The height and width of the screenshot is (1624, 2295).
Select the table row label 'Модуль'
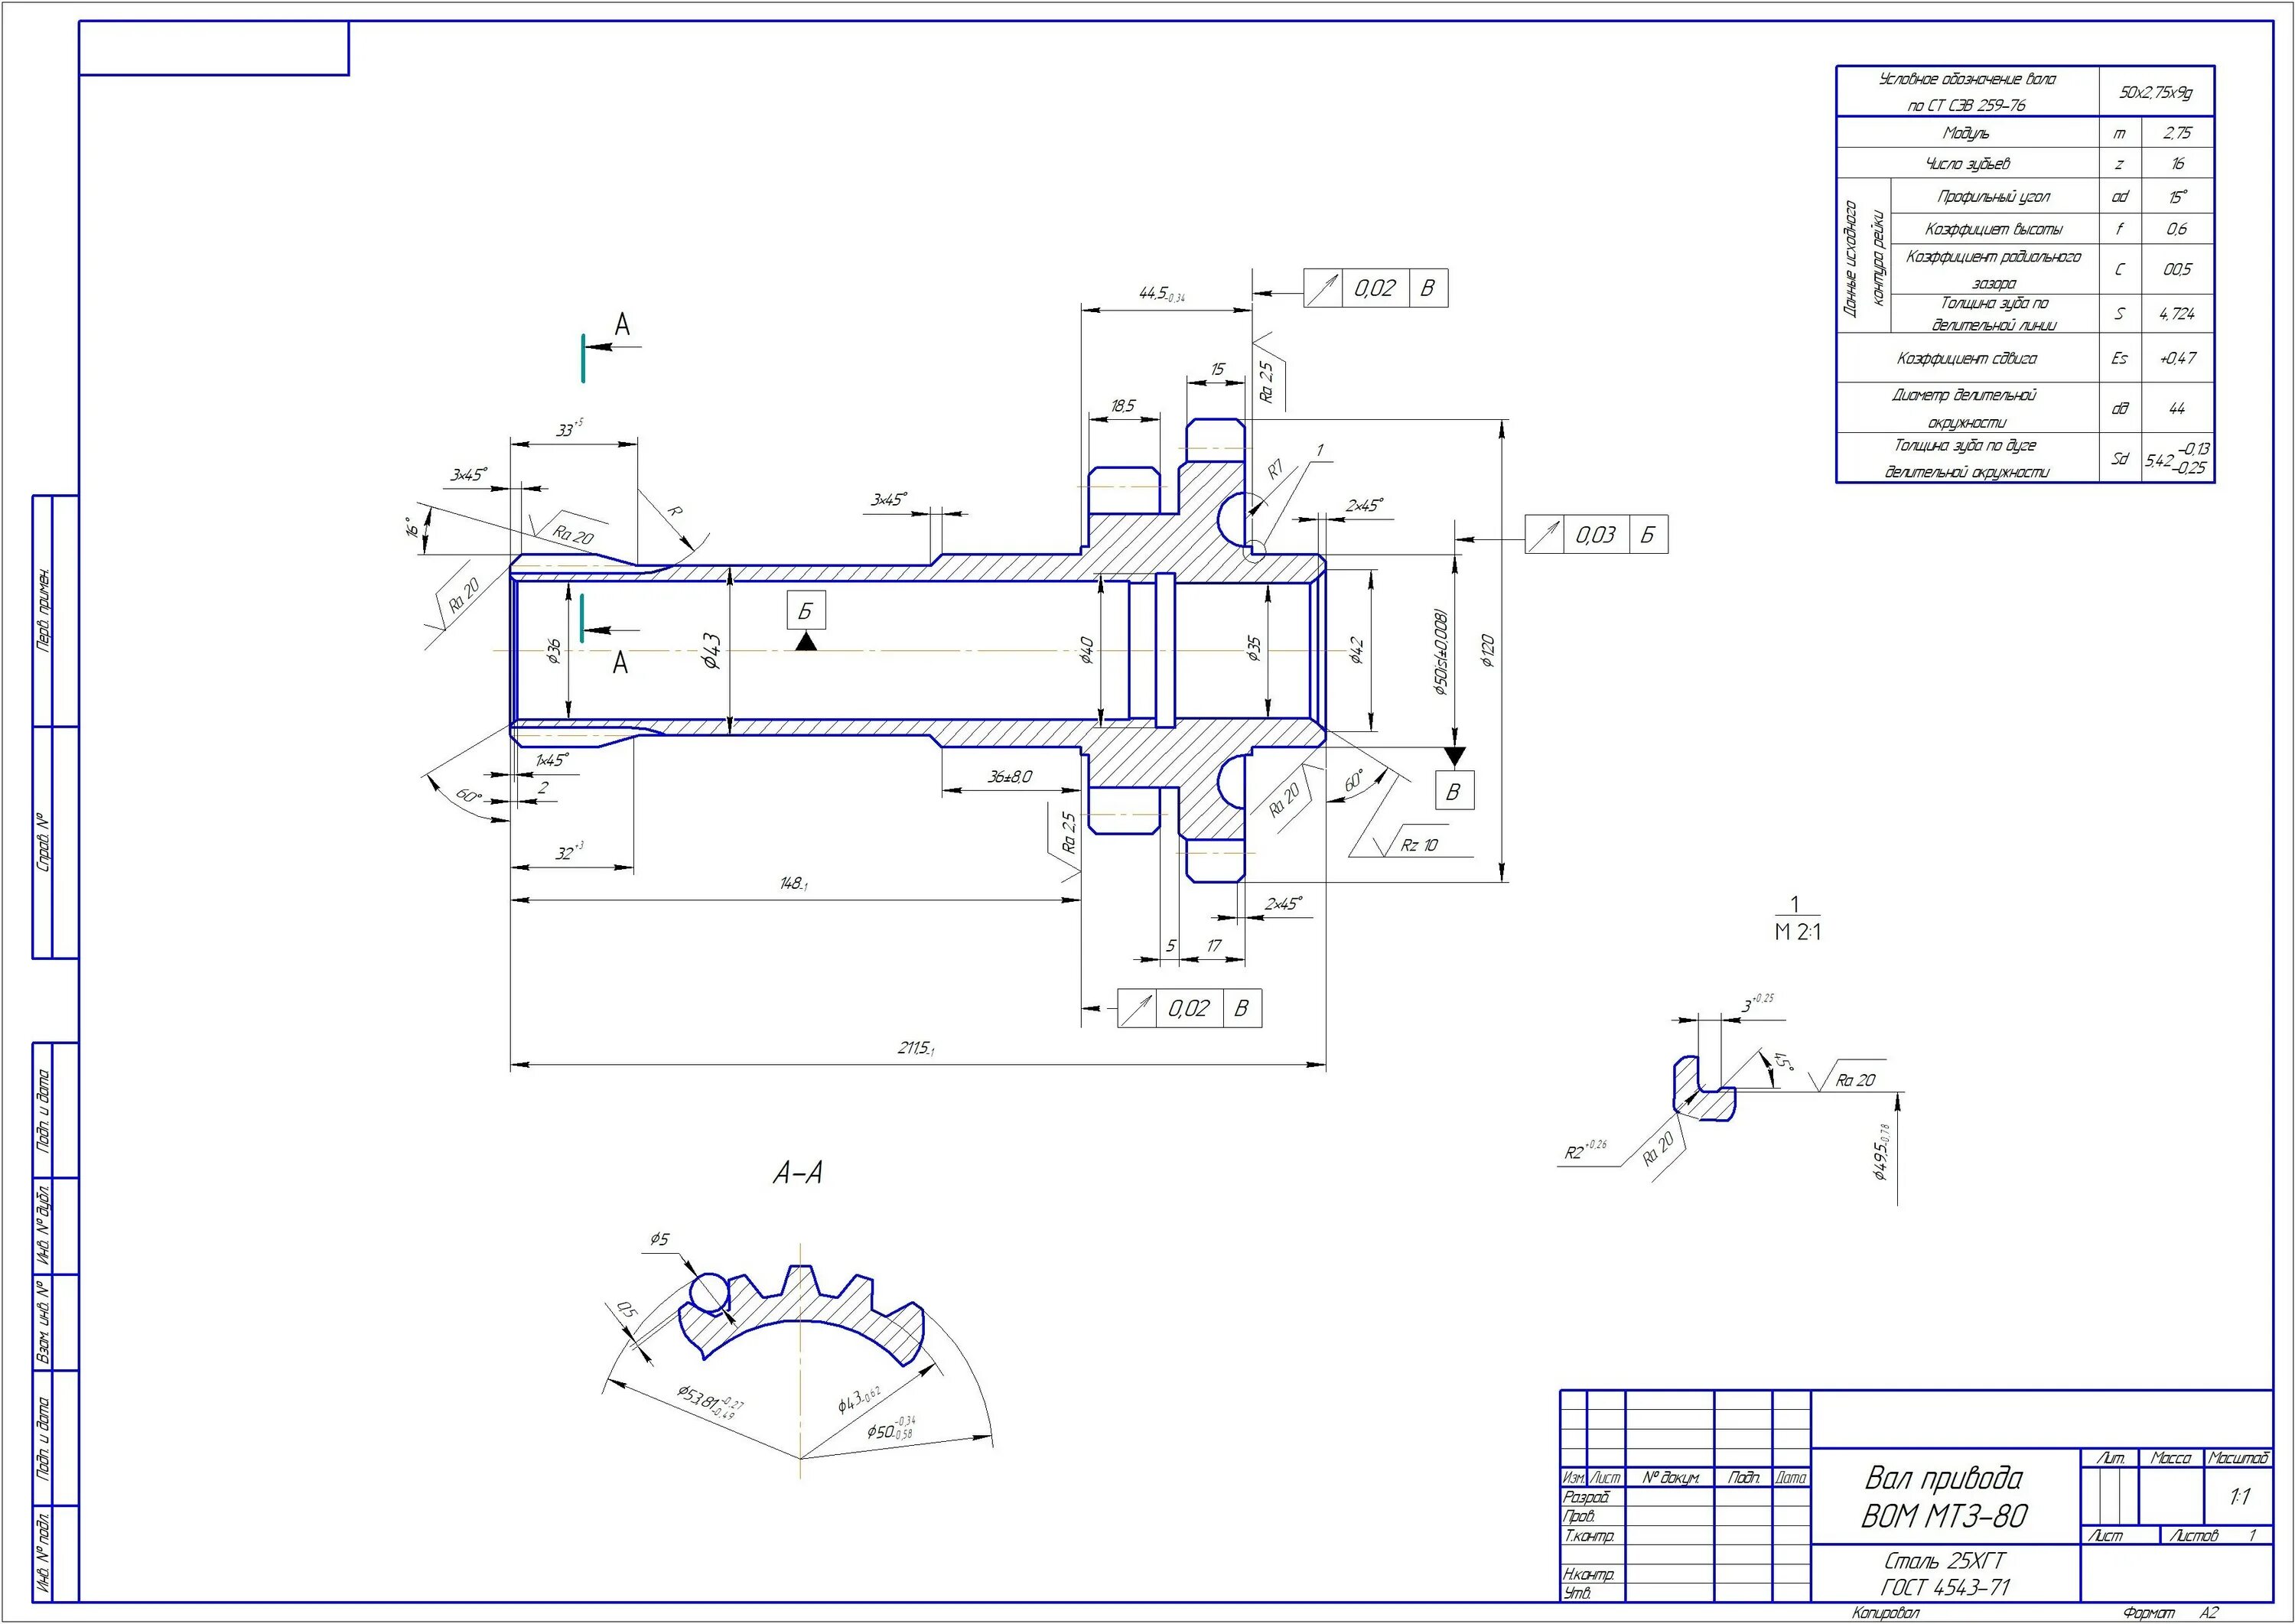1966,133
